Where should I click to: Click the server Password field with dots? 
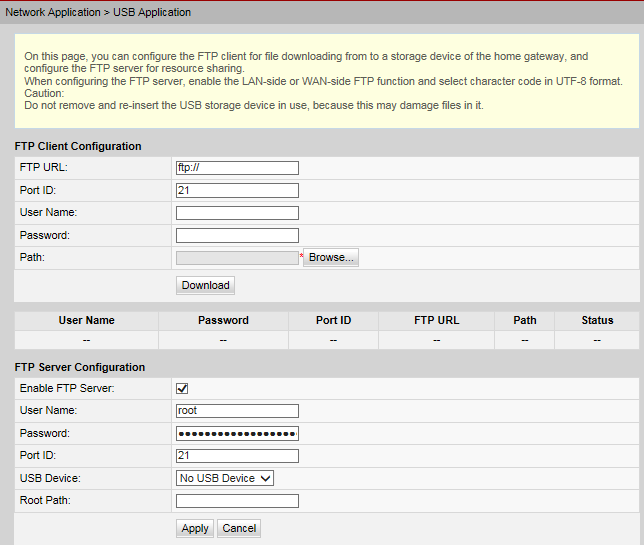(x=237, y=433)
